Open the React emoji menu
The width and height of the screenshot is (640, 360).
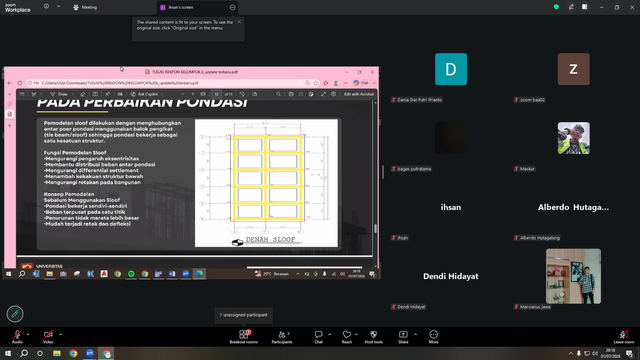coord(347,337)
